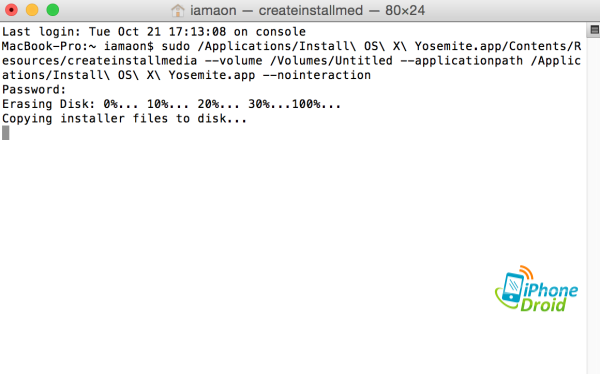
Task: Click the word "sudo" in the command
Action: [x=176, y=46]
